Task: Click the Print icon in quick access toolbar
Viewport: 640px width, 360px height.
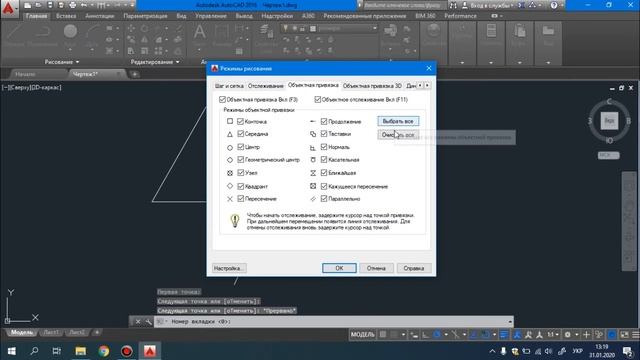Action: coord(73,5)
